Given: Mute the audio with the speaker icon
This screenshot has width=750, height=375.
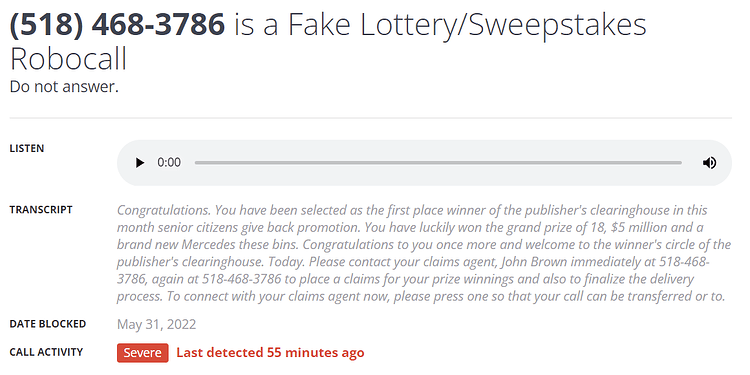Looking at the screenshot, I should (709, 163).
